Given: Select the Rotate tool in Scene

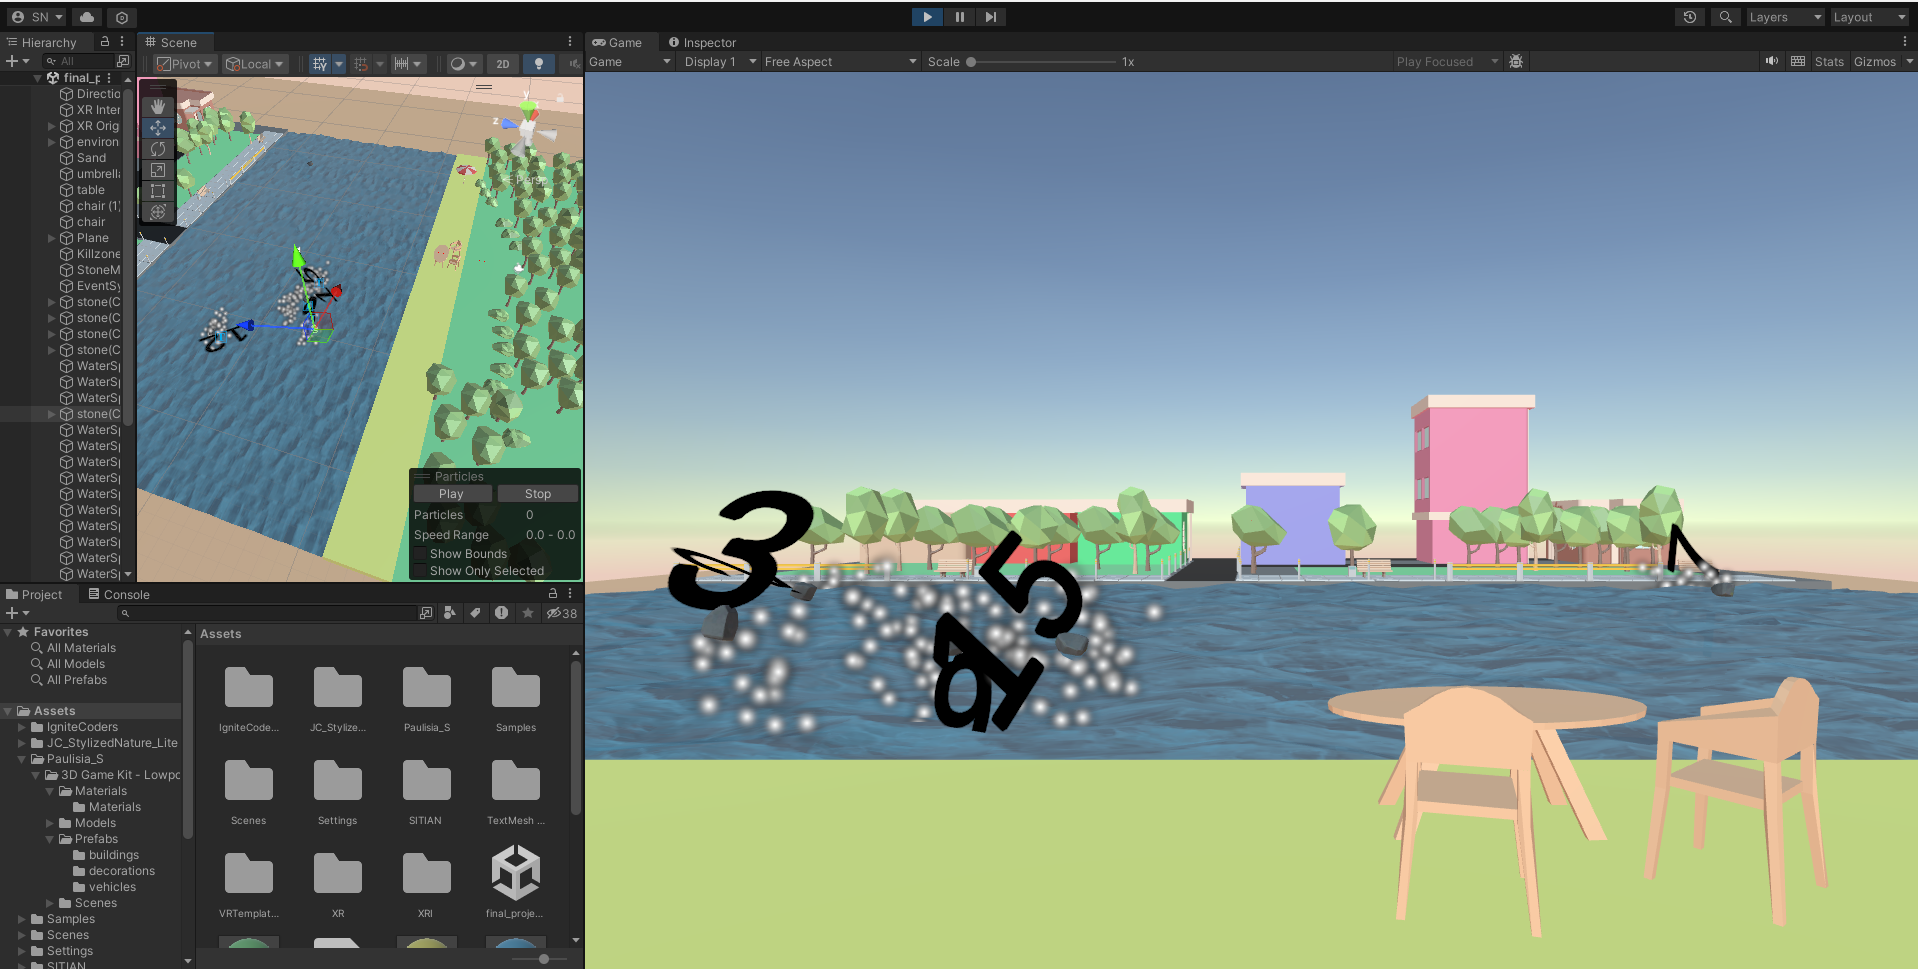Looking at the screenshot, I should pos(158,149).
